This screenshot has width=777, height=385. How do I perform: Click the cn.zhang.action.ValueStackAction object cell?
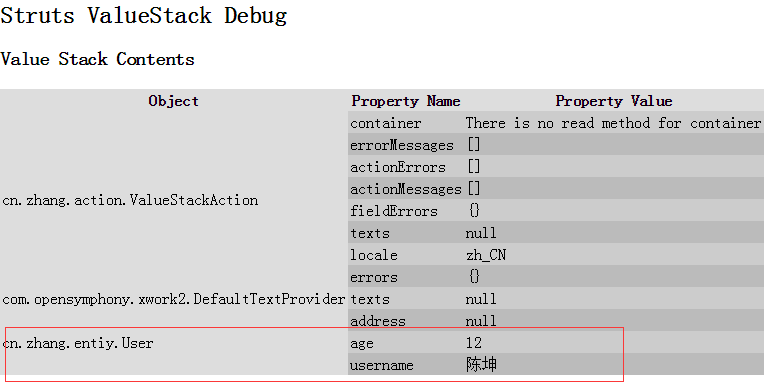[130, 200]
